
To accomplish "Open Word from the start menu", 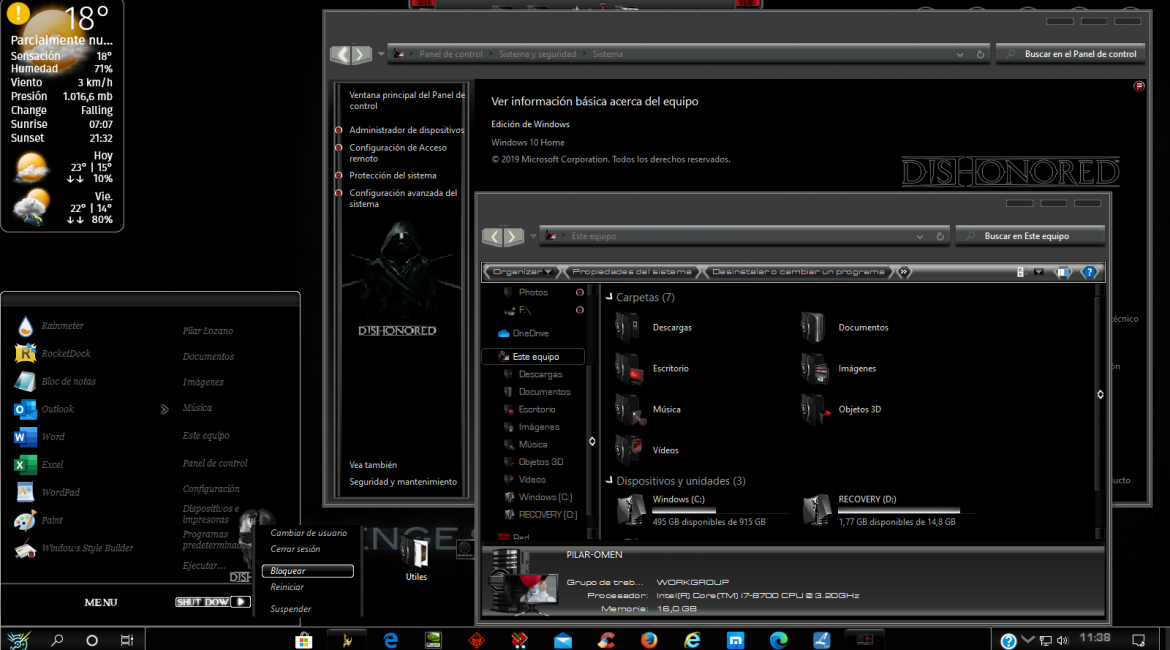I will tap(39, 437).
